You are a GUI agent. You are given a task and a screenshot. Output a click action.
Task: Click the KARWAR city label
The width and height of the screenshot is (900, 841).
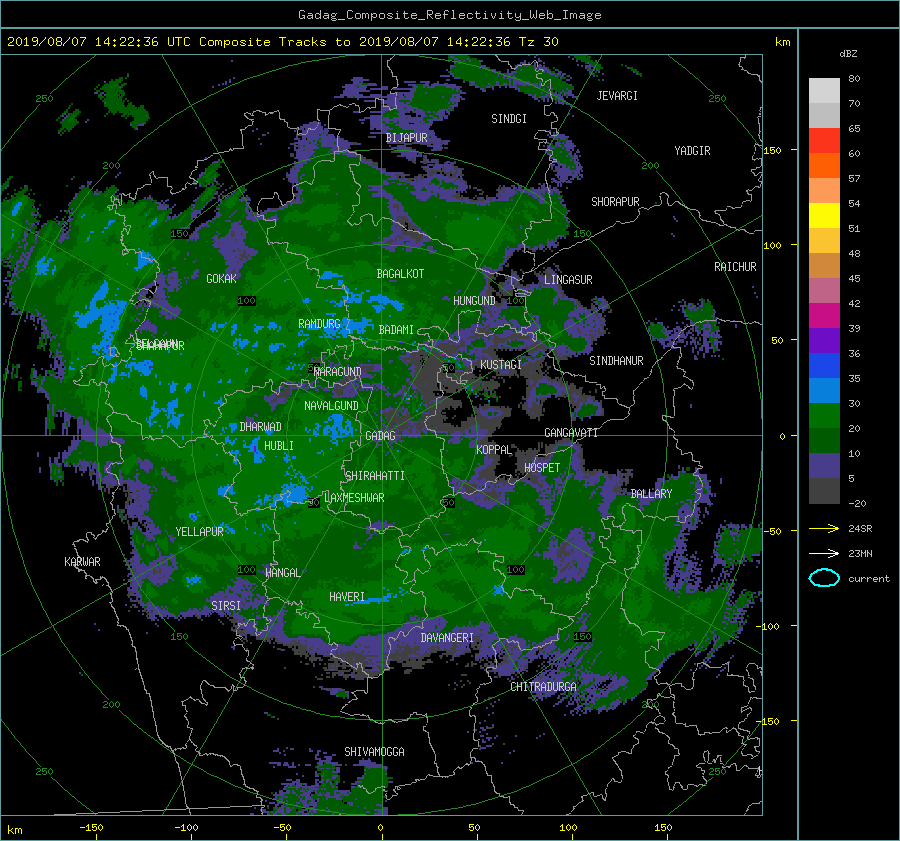click(82, 562)
